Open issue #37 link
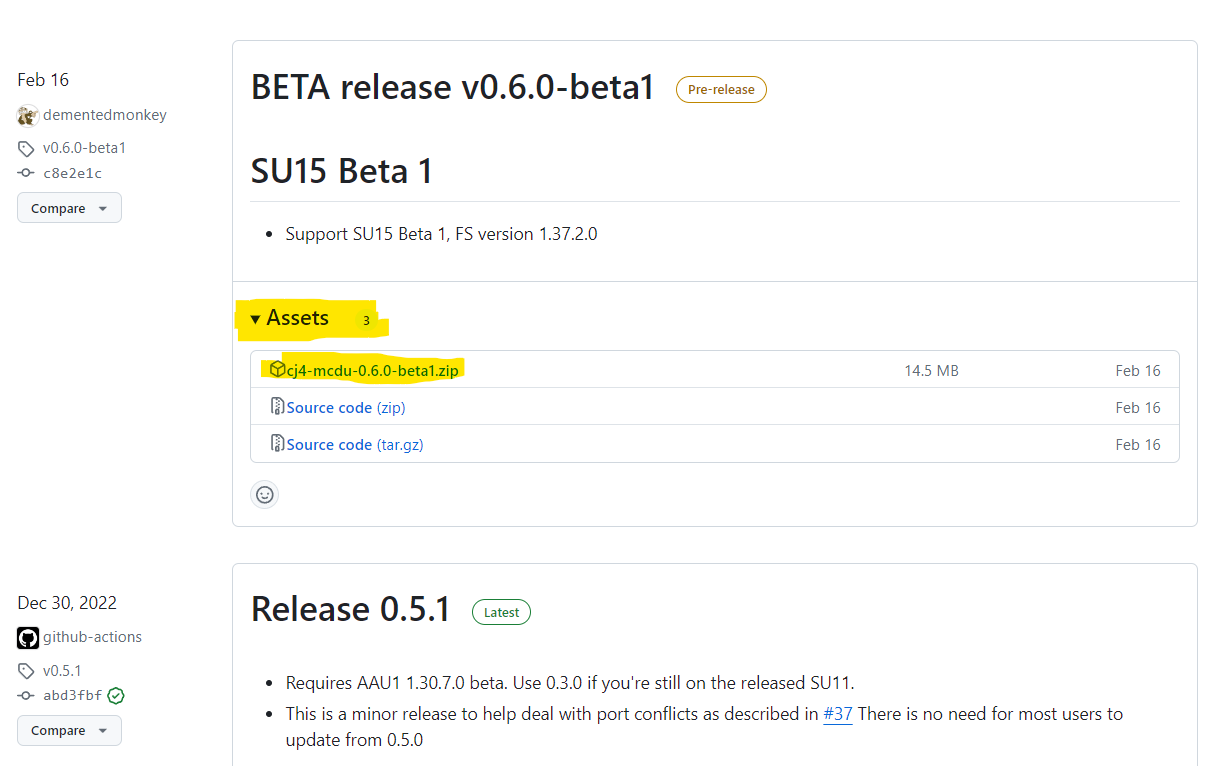Viewport: 1229px width, 766px height. (x=838, y=714)
